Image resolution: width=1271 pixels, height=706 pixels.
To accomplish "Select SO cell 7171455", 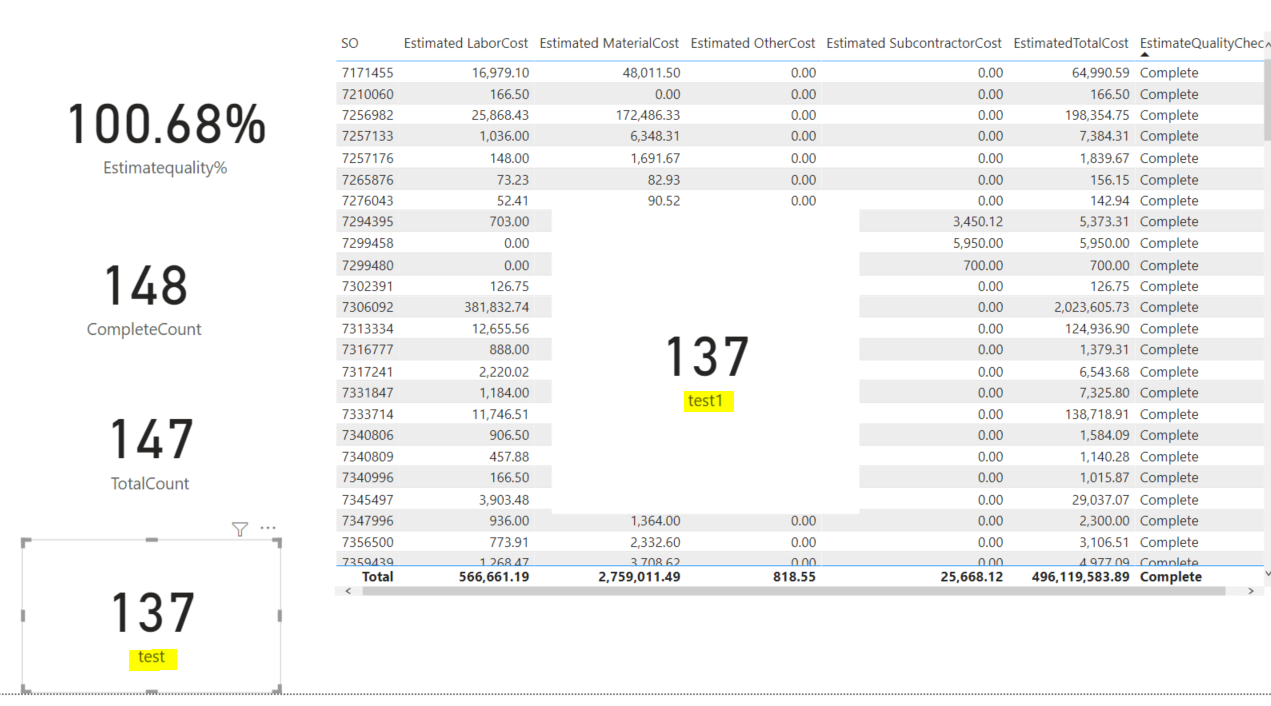I will point(367,72).
